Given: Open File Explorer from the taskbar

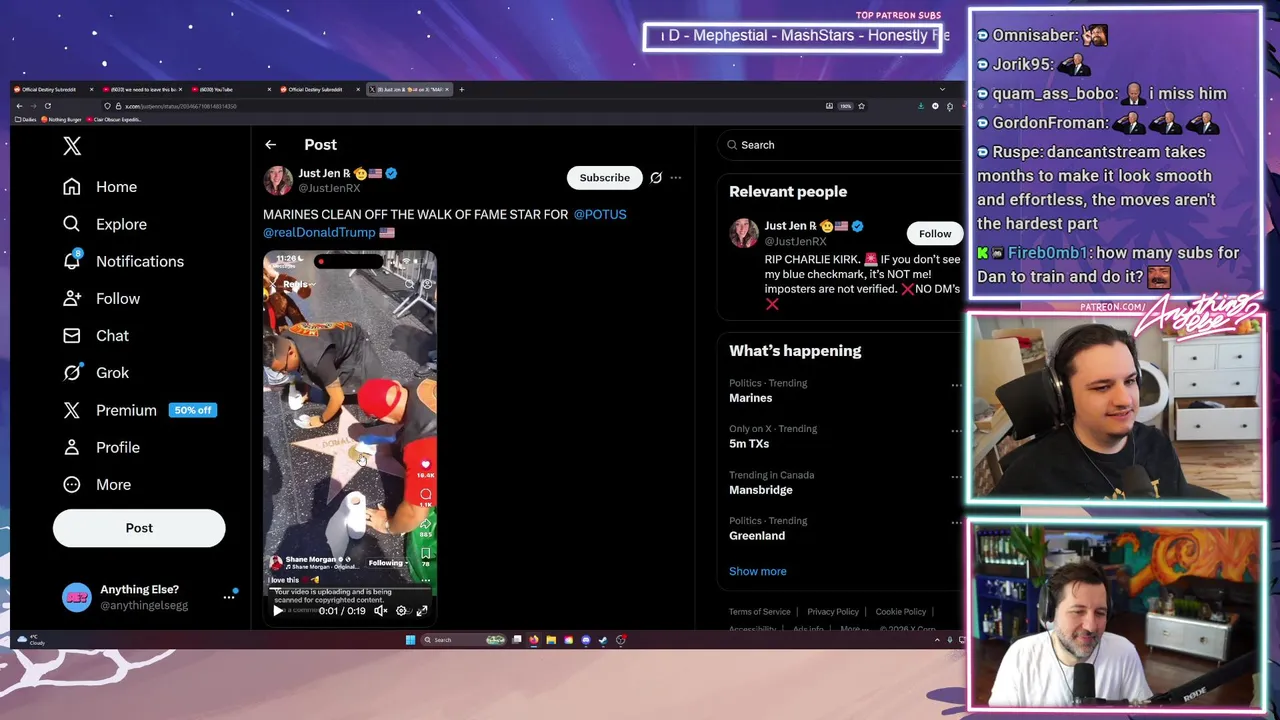Looking at the screenshot, I should (x=551, y=640).
